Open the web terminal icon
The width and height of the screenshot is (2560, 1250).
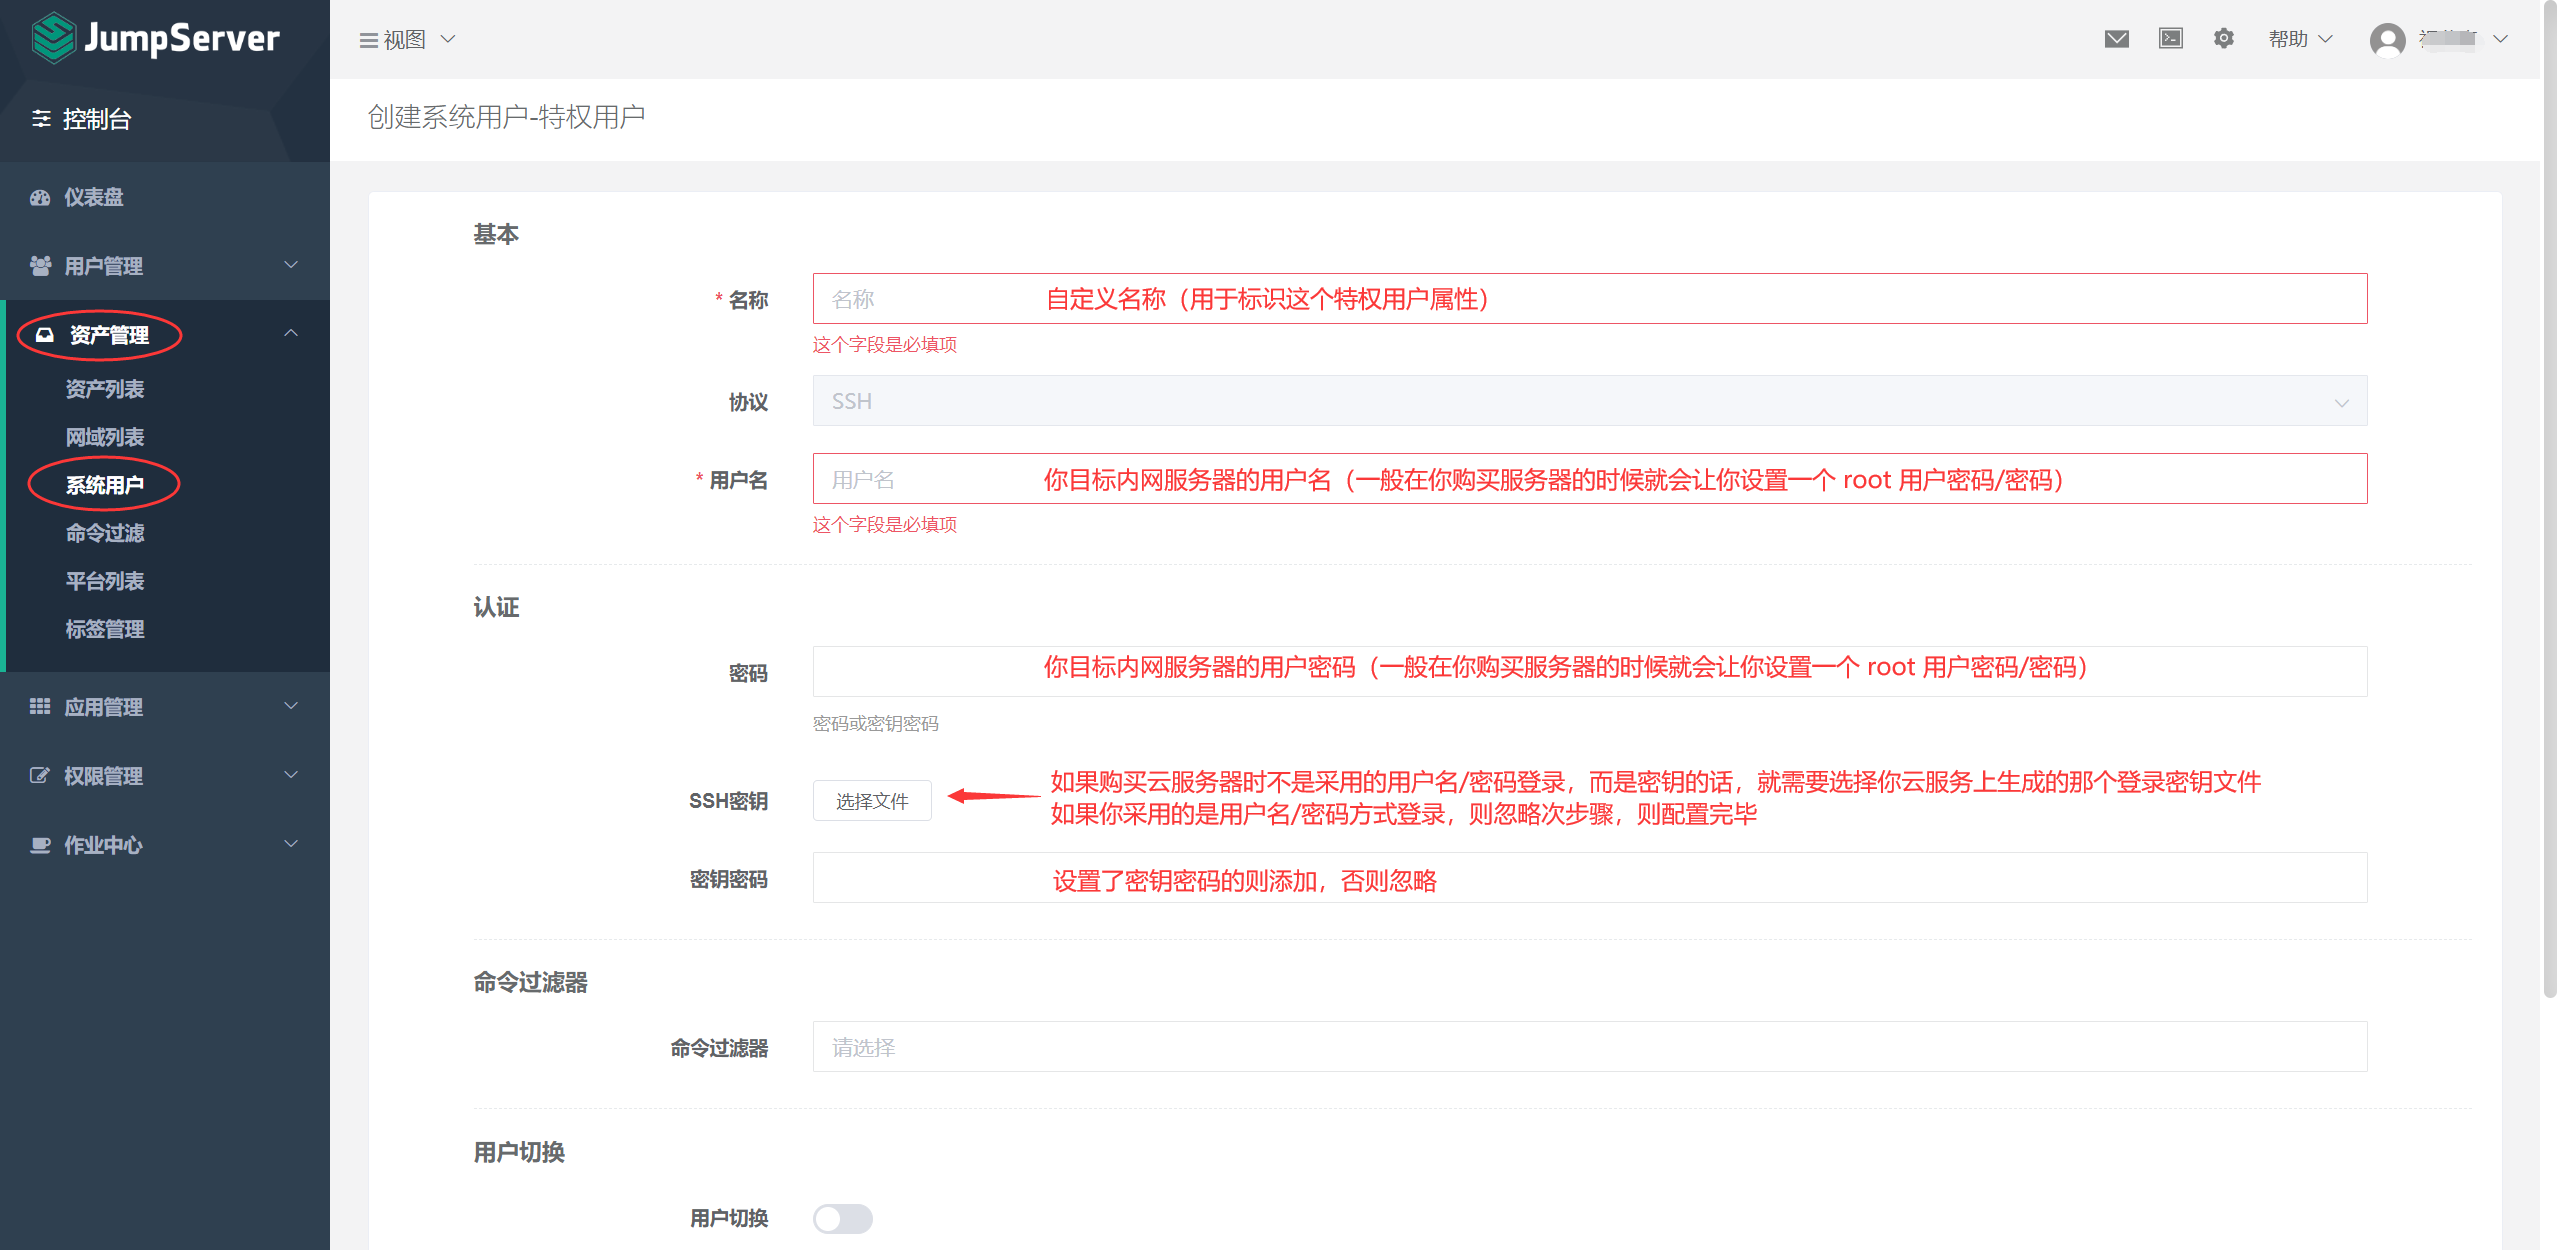point(2170,39)
